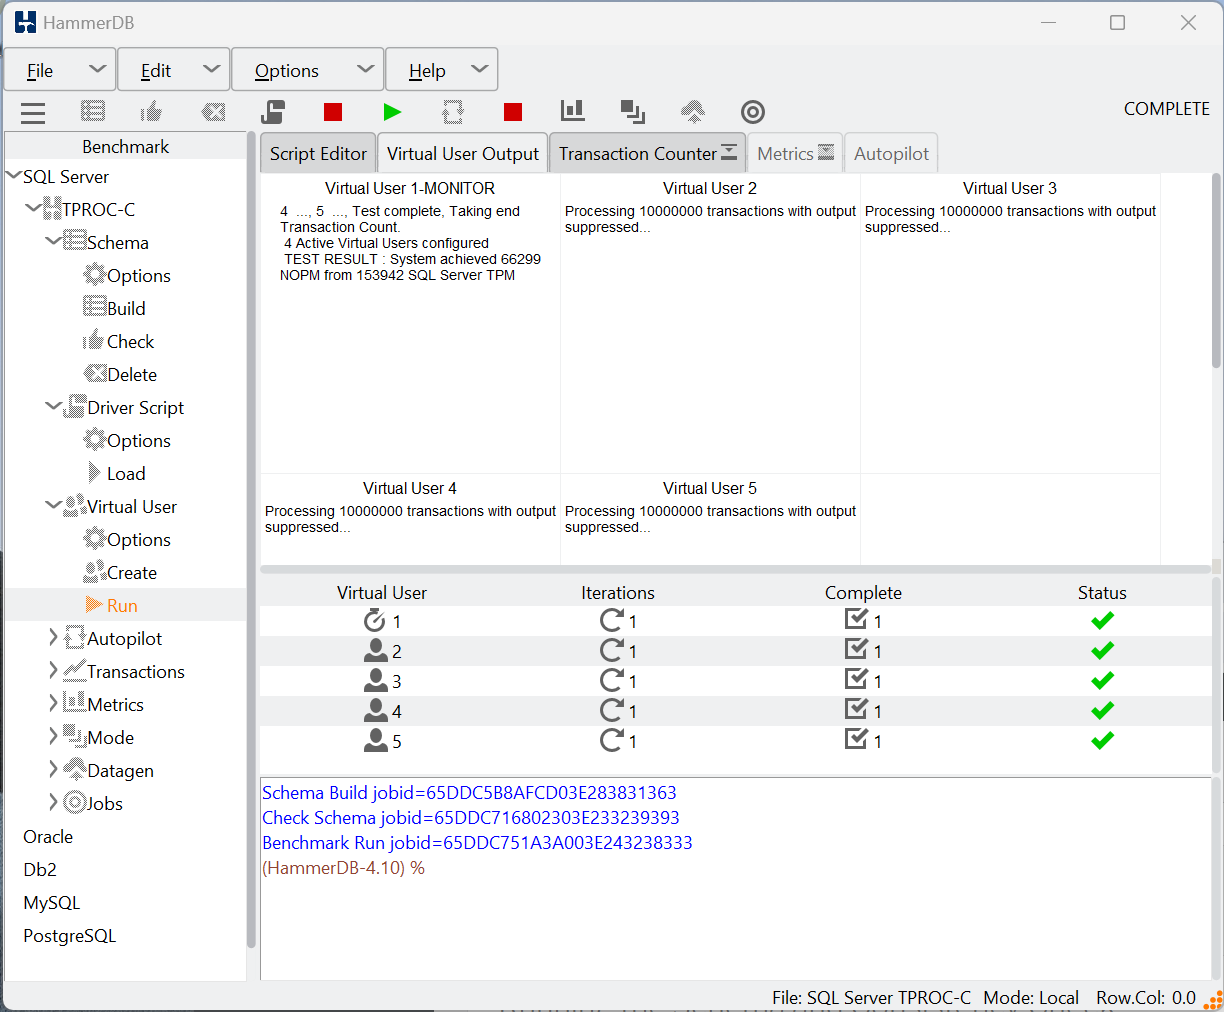This screenshot has width=1224, height=1012.
Task: Click the Benchmark panel header
Action: click(125, 146)
